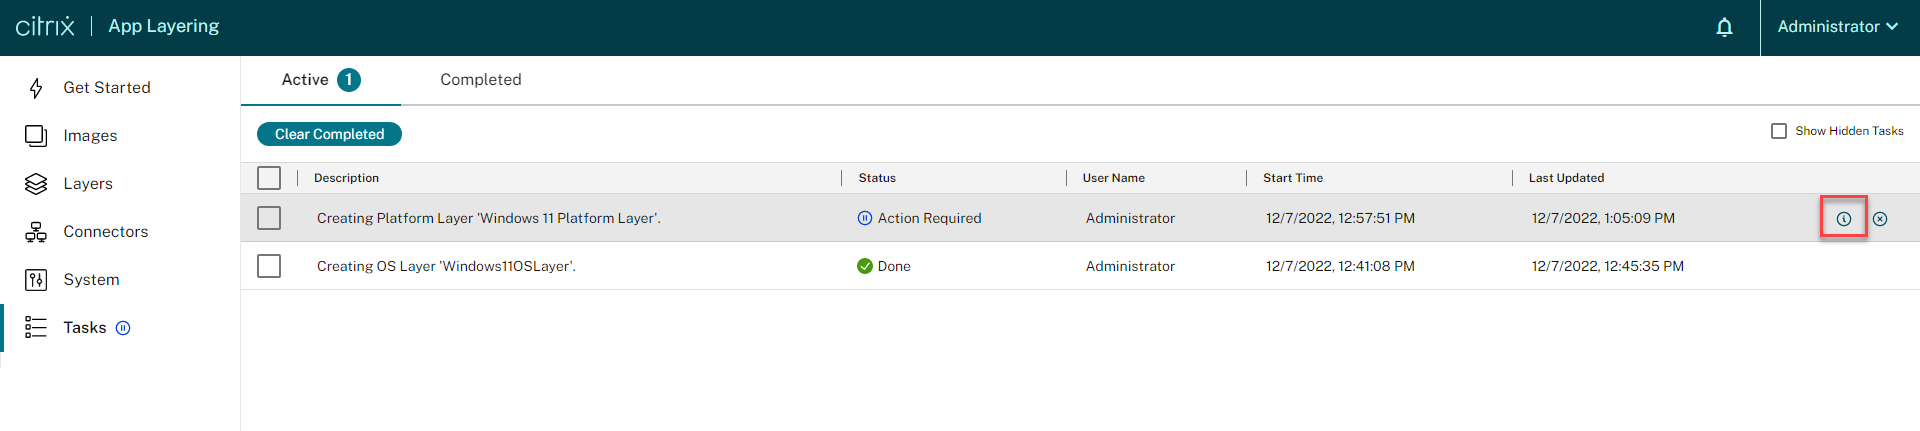Sort tasks by Status column header
Image resolution: width=1920 pixels, height=431 pixels.
click(877, 178)
